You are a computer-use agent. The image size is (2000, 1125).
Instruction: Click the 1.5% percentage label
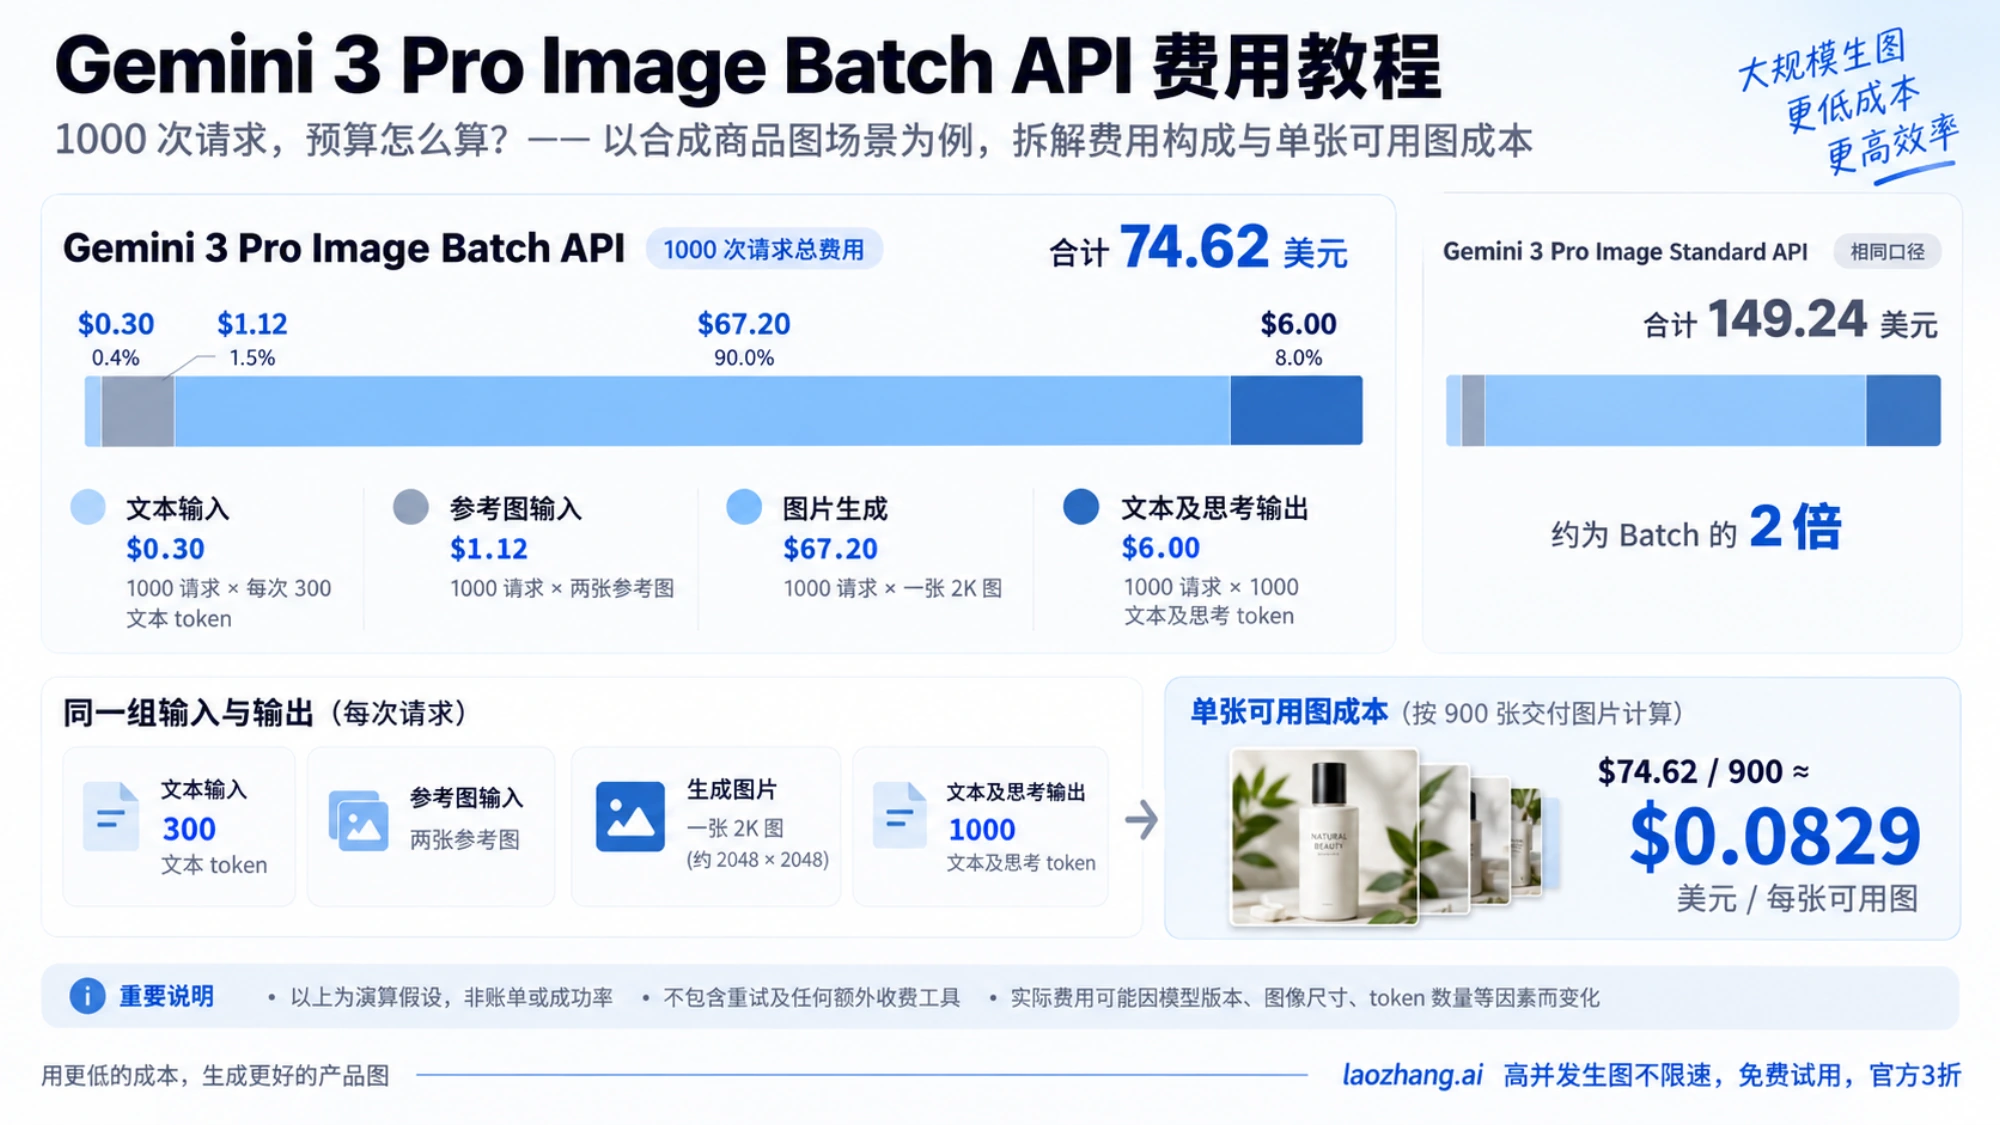[x=252, y=358]
